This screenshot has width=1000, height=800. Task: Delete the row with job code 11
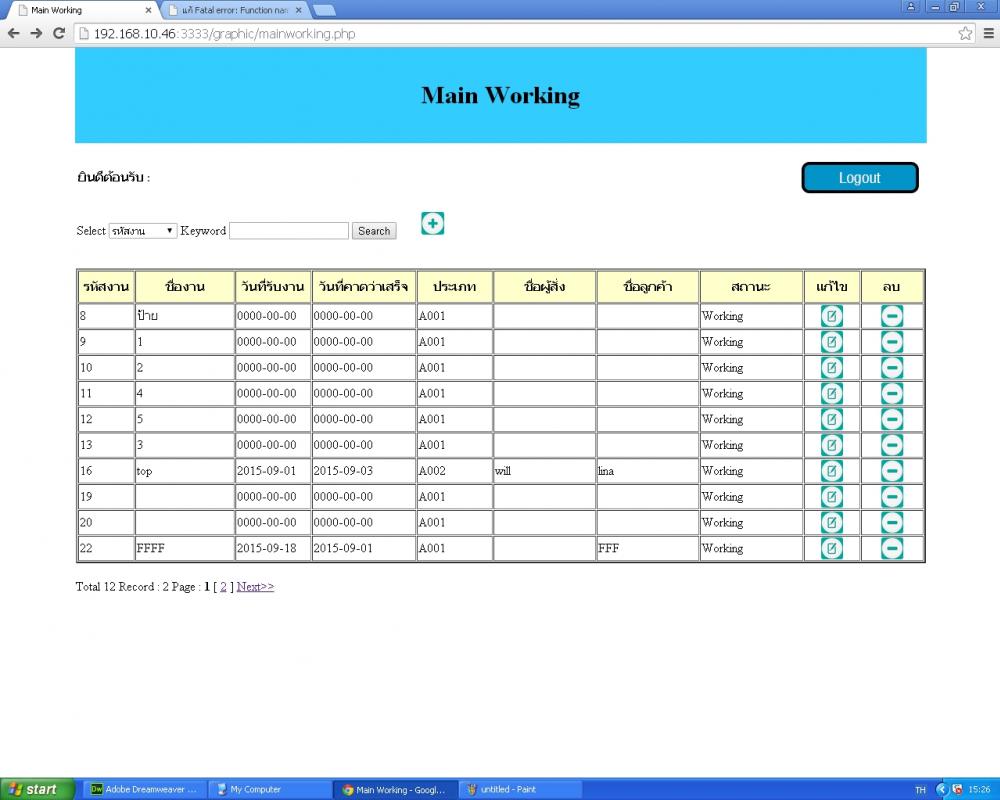(x=892, y=393)
